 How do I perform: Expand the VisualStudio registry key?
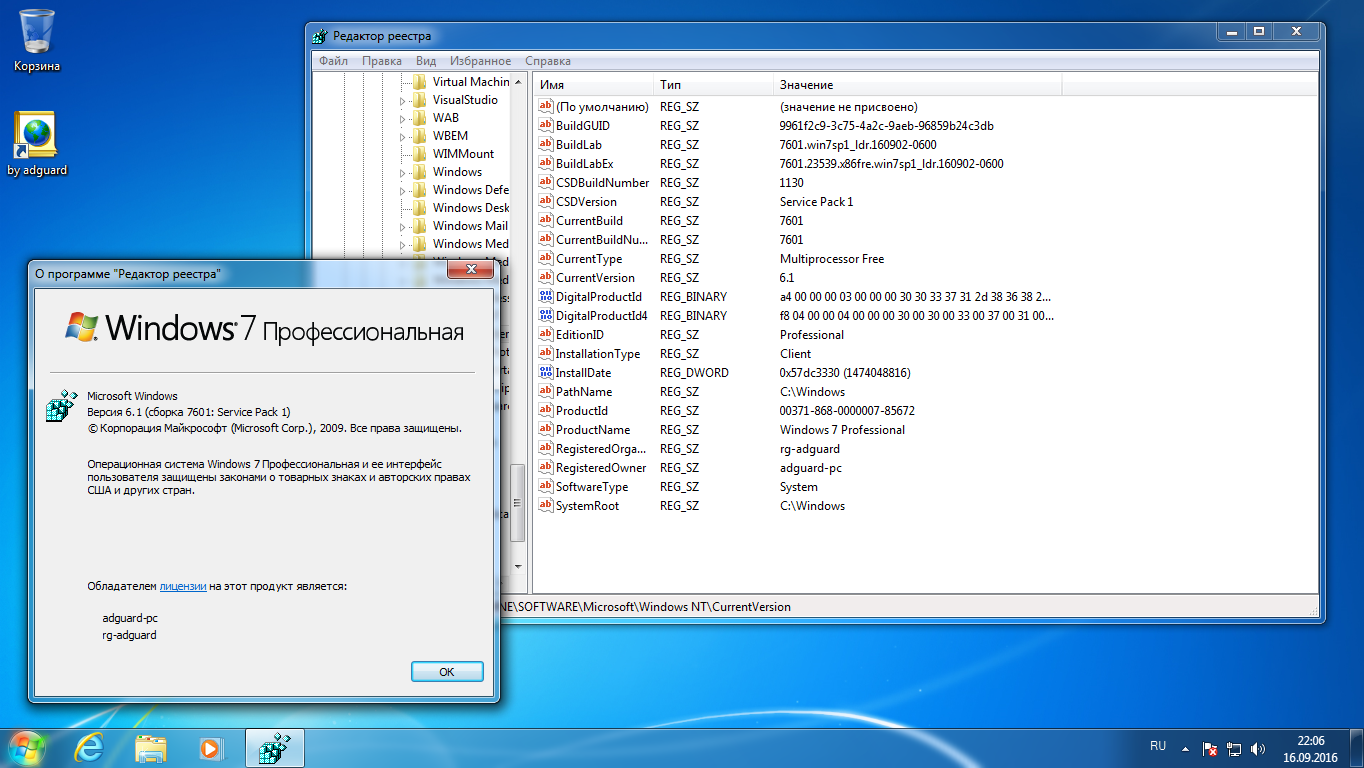[403, 100]
